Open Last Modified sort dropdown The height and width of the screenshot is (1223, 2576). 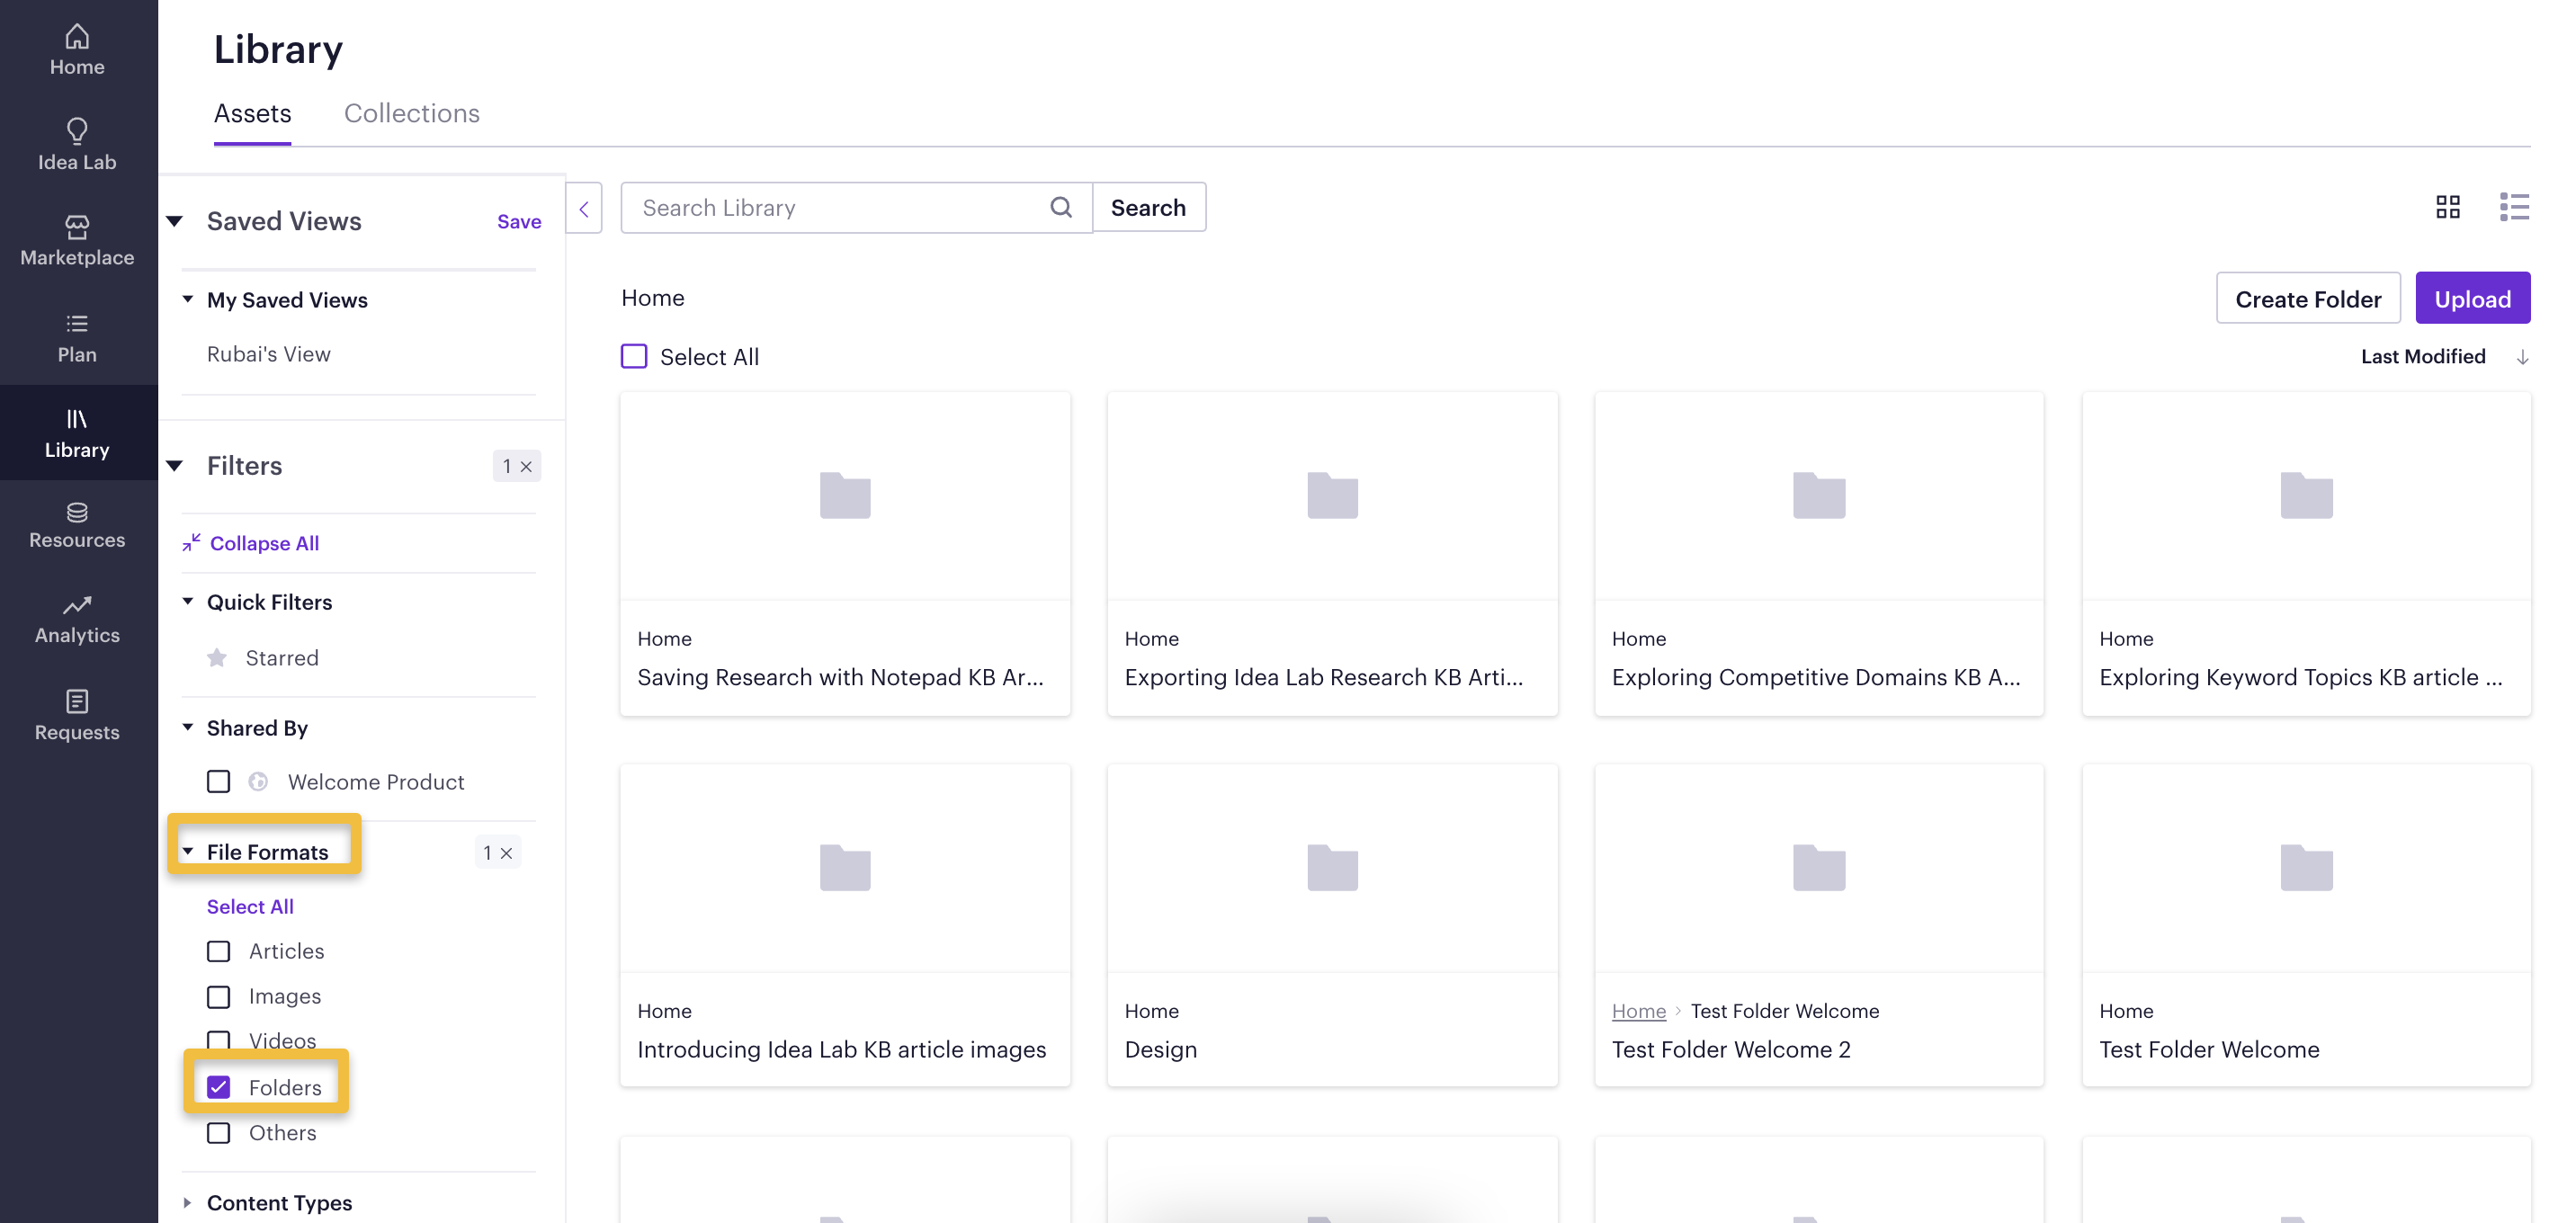coord(2422,357)
